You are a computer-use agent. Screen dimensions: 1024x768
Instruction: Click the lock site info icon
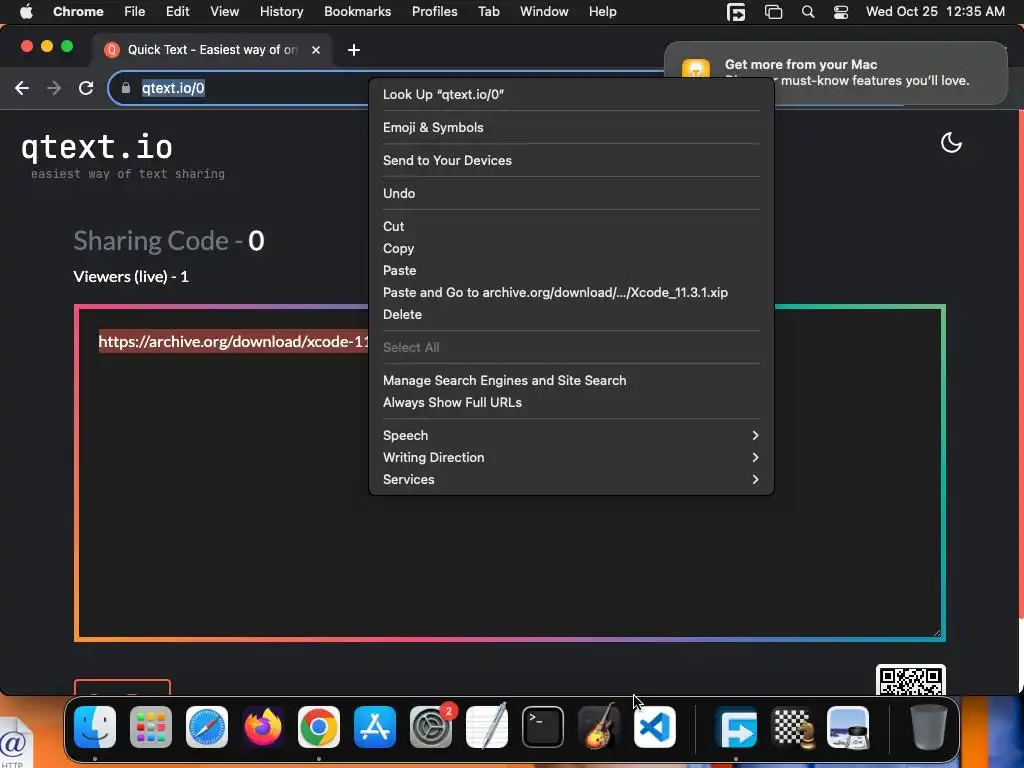(x=126, y=88)
